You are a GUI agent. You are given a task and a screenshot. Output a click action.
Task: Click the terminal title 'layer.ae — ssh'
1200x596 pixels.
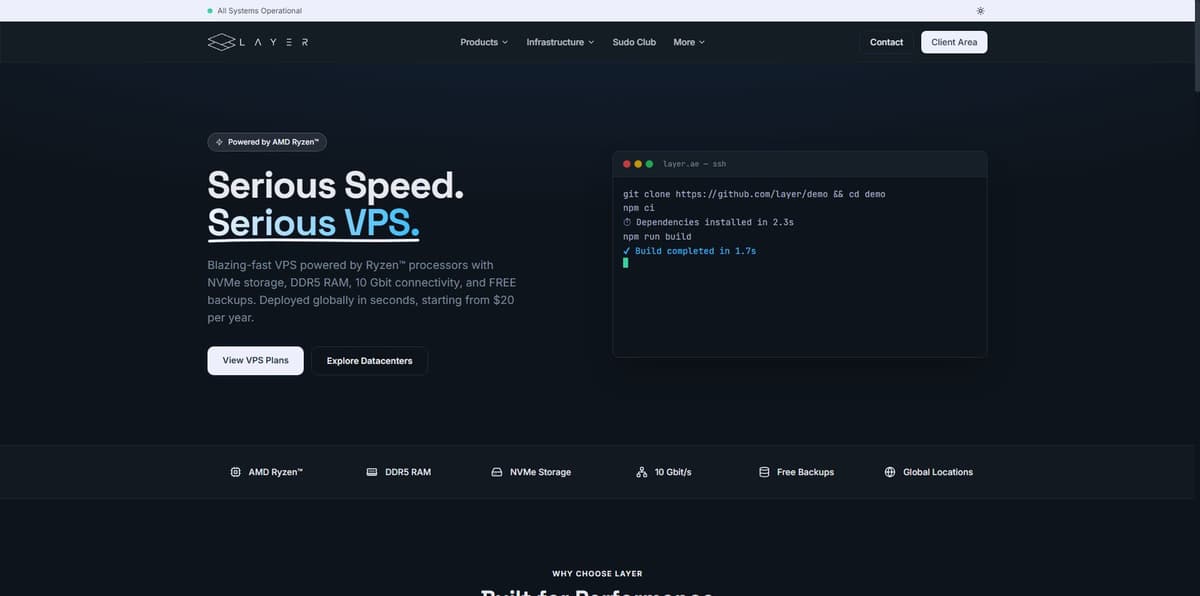(694, 164)
